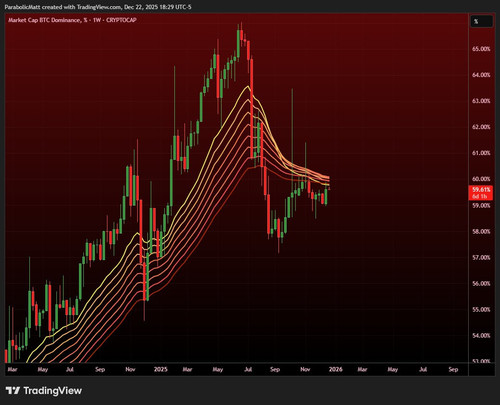Image resolution: width=500 pixels, height=405 pixels.
Task: Click the tallest green candle at chart peak
Action: coord(238,43)
